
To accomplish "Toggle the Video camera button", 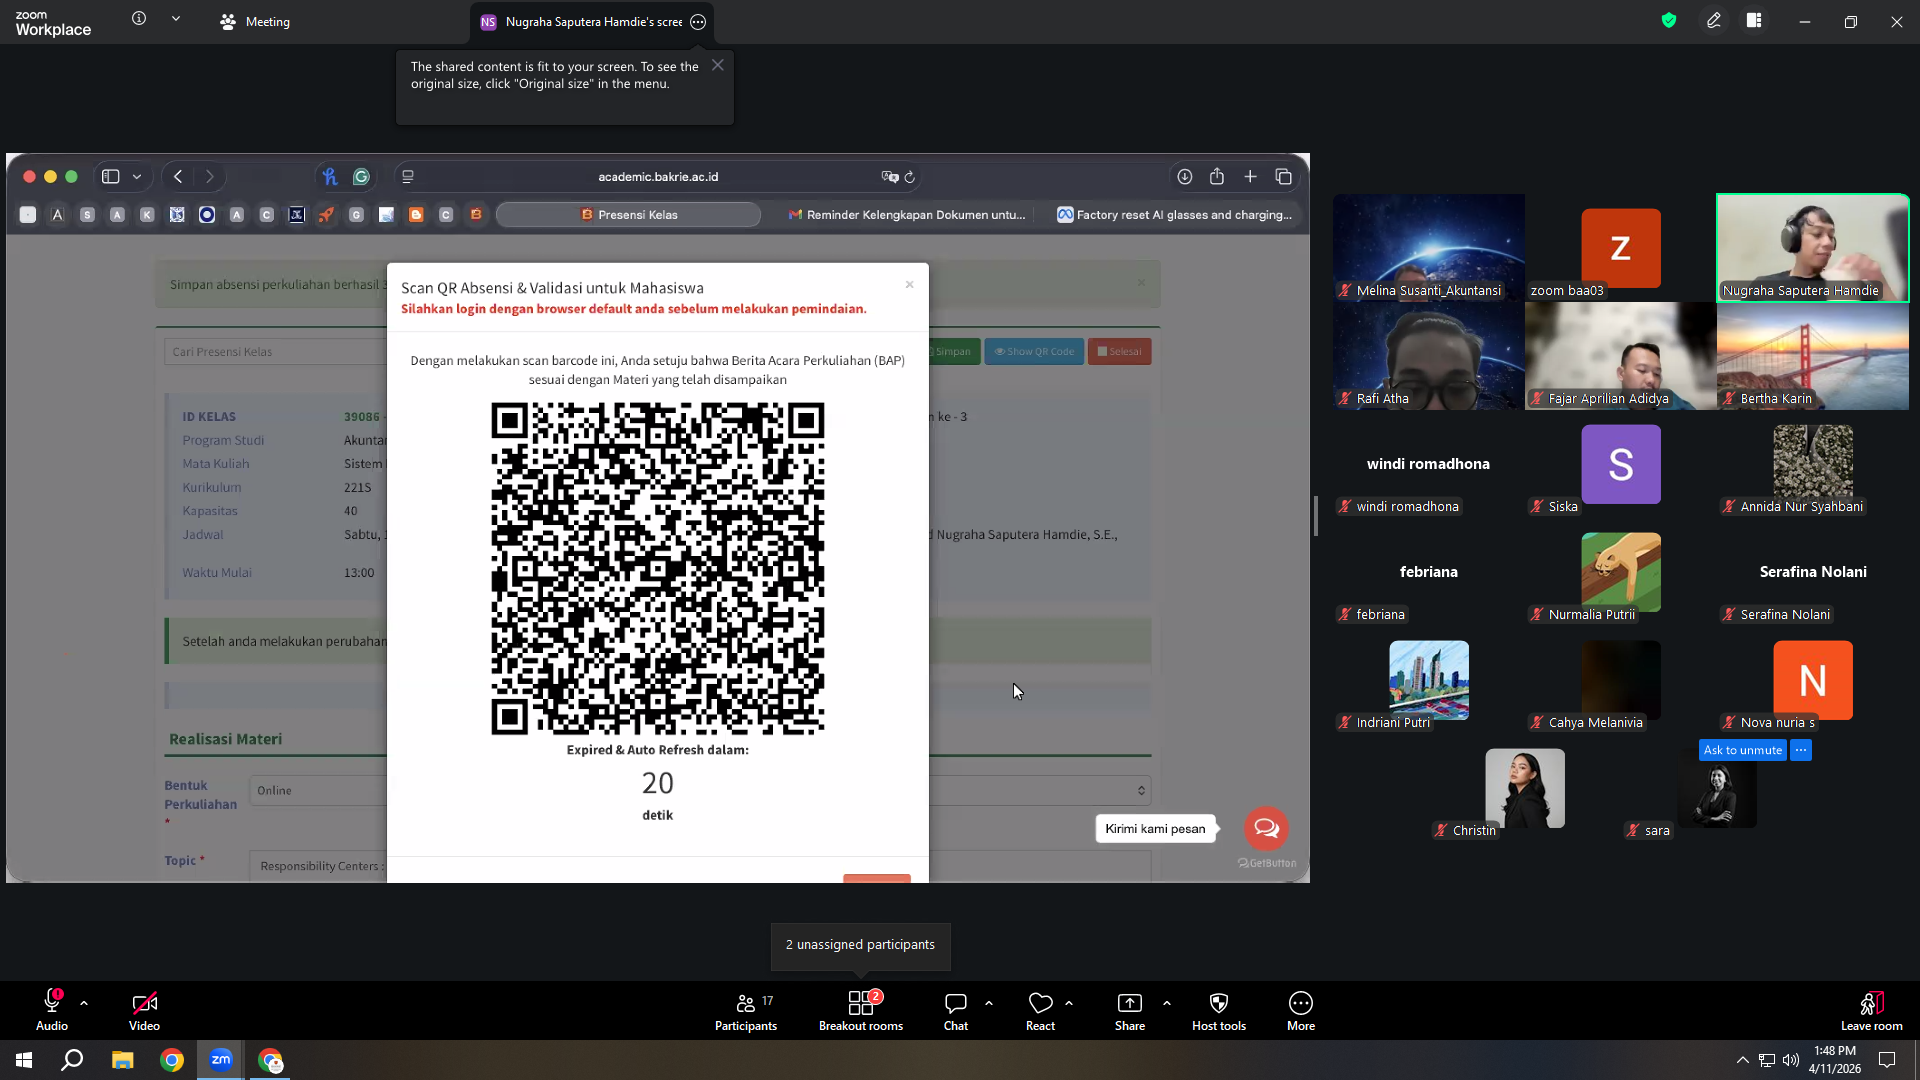I will [144, 1010].
